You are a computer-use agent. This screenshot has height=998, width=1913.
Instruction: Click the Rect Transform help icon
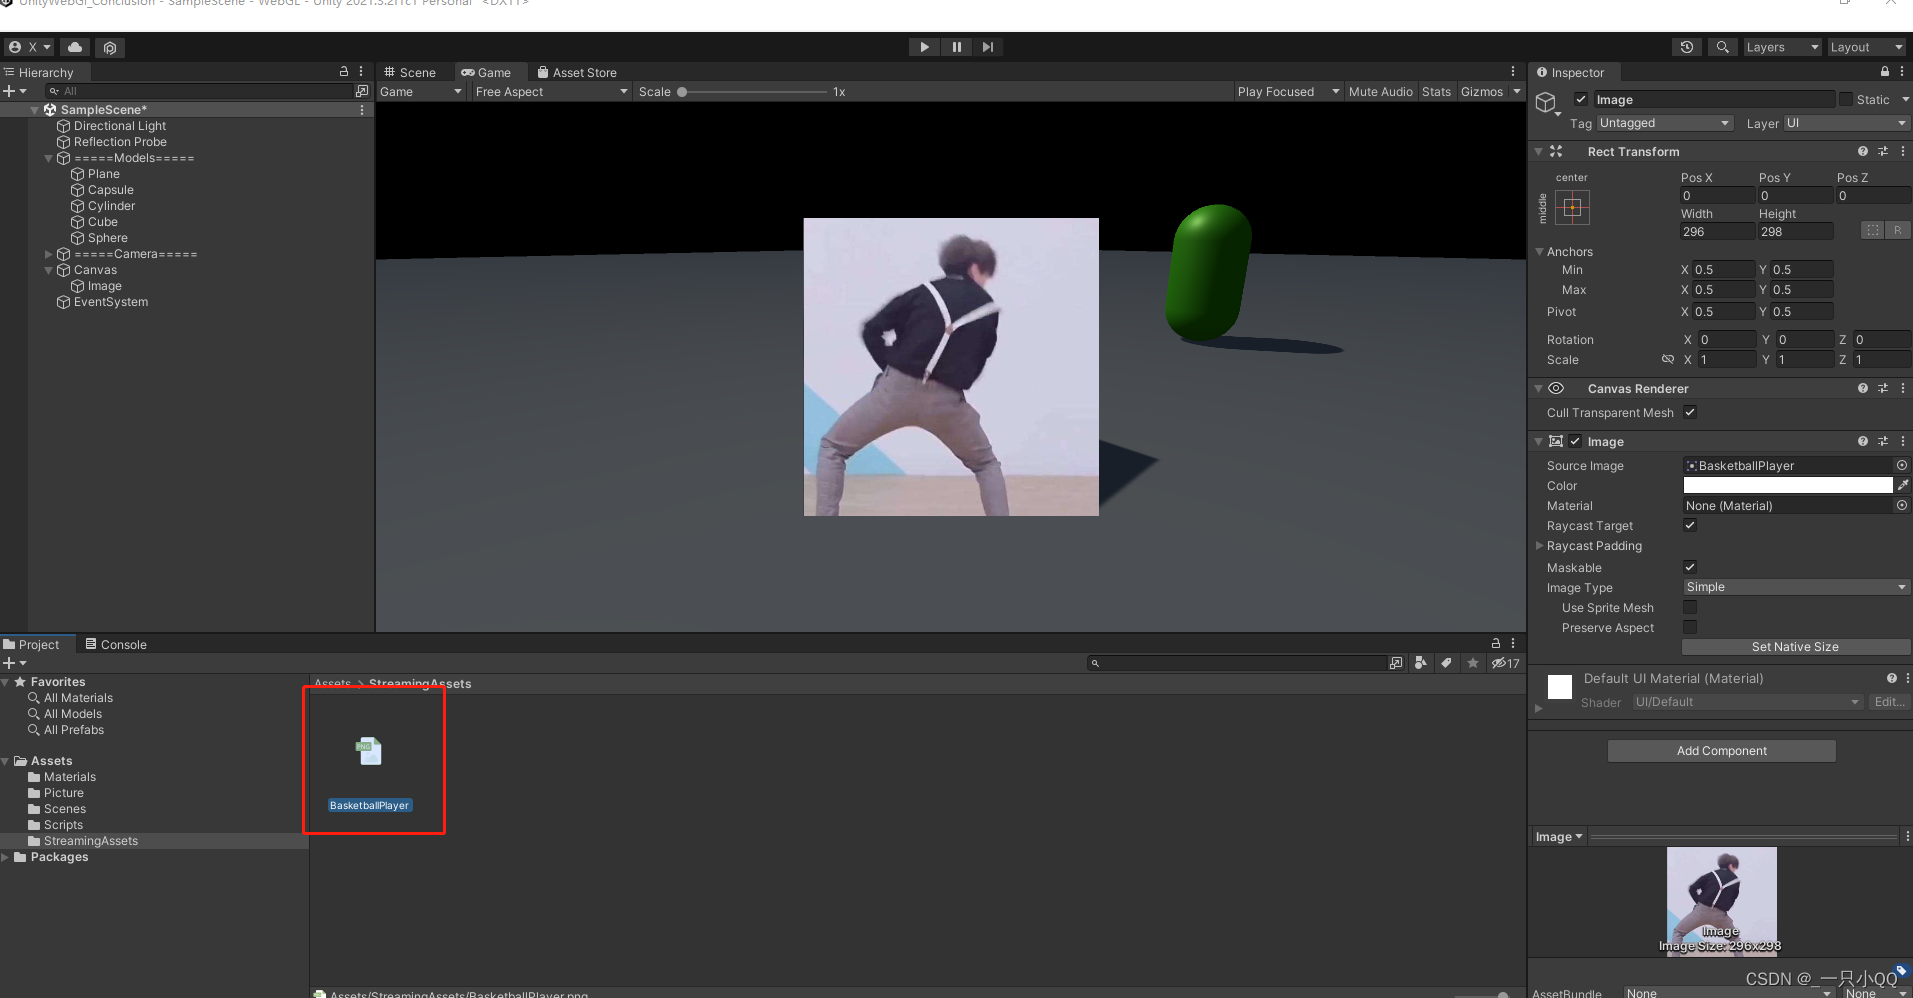(1863, 151)
